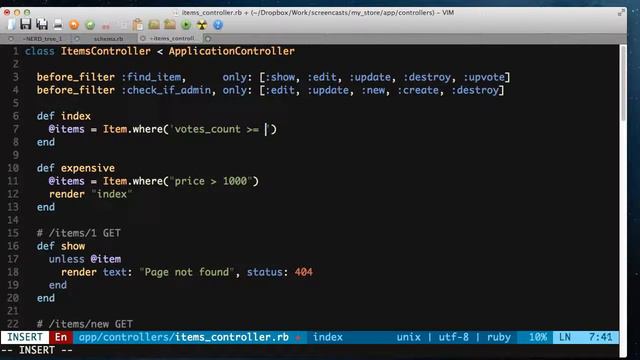Save the current file with the floppy icon
This screenshot has width=640, height=360.
coord(26,24)
